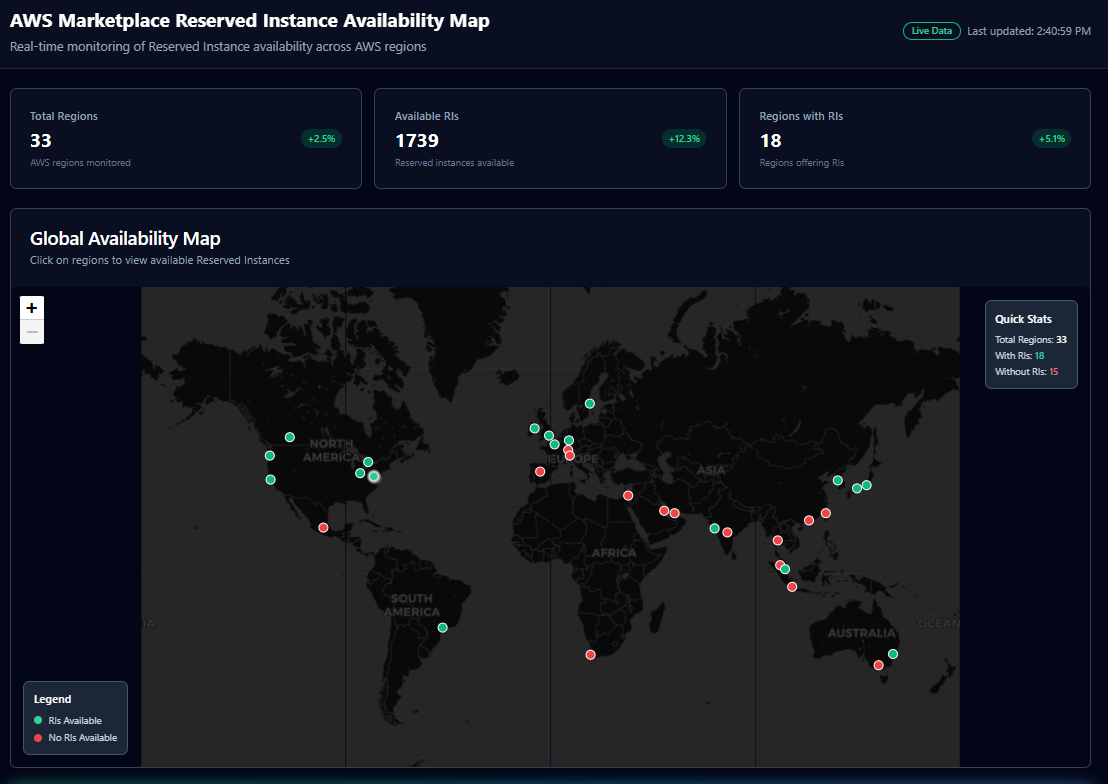This screenshot has width=1108, height=784.
Task: Click the 'RIs Available' legend label
Action: coord(75,720)
